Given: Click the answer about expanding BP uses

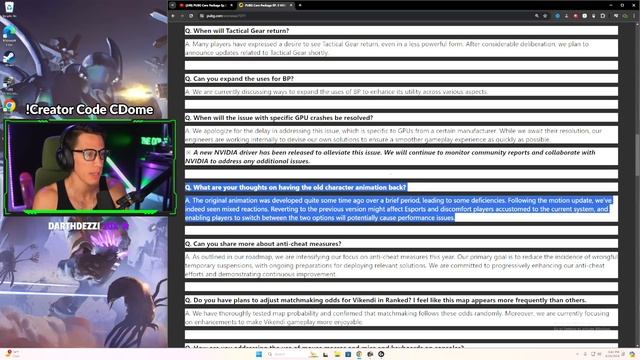Looking at the screenshot, I should coord(336,92).
